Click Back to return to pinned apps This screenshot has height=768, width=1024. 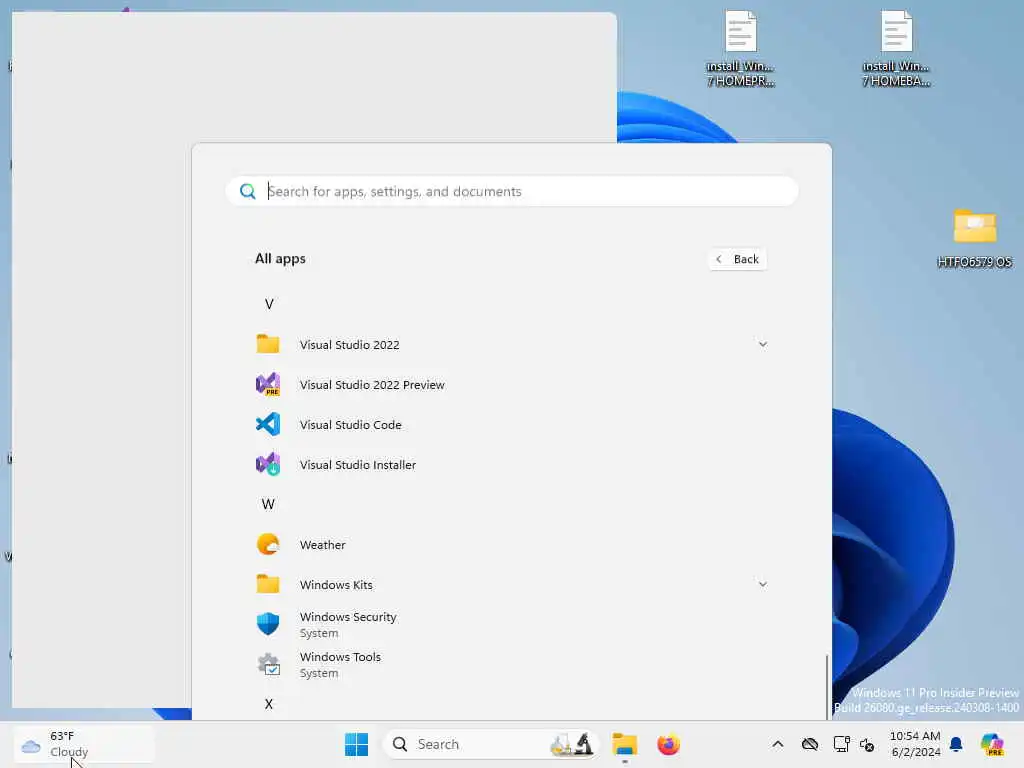(x=738, y=259)
